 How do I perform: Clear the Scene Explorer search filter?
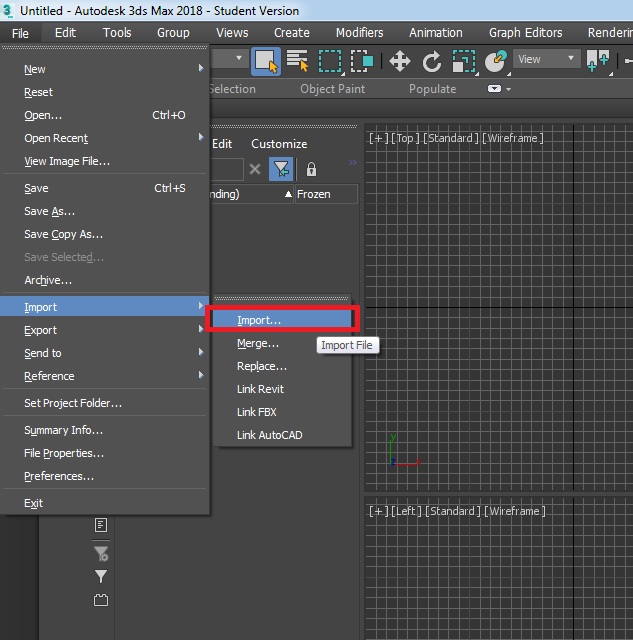tap(255, 169)
